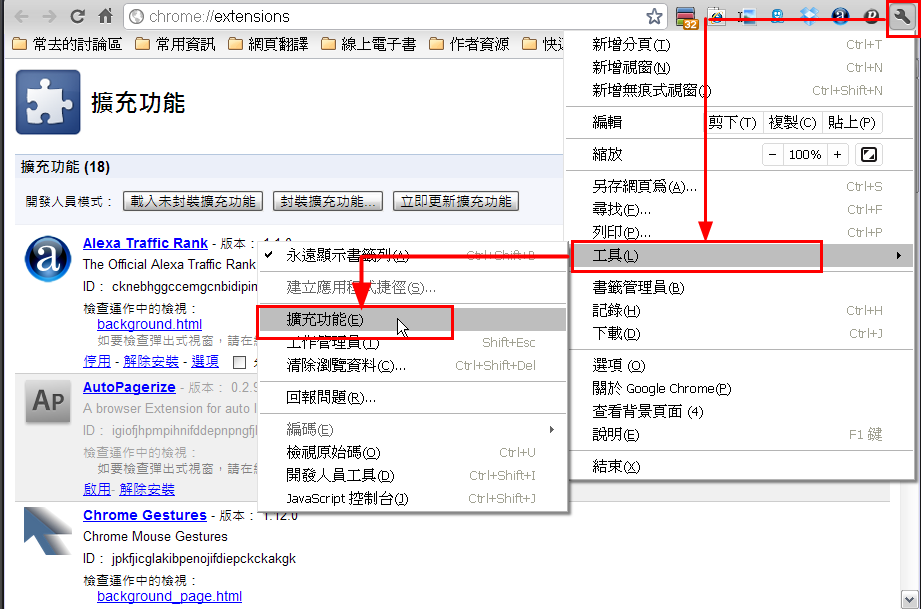Open JavaScript 控制台 from the submenu
Screen dimensions: 921x609
click(x=412, y=498)
